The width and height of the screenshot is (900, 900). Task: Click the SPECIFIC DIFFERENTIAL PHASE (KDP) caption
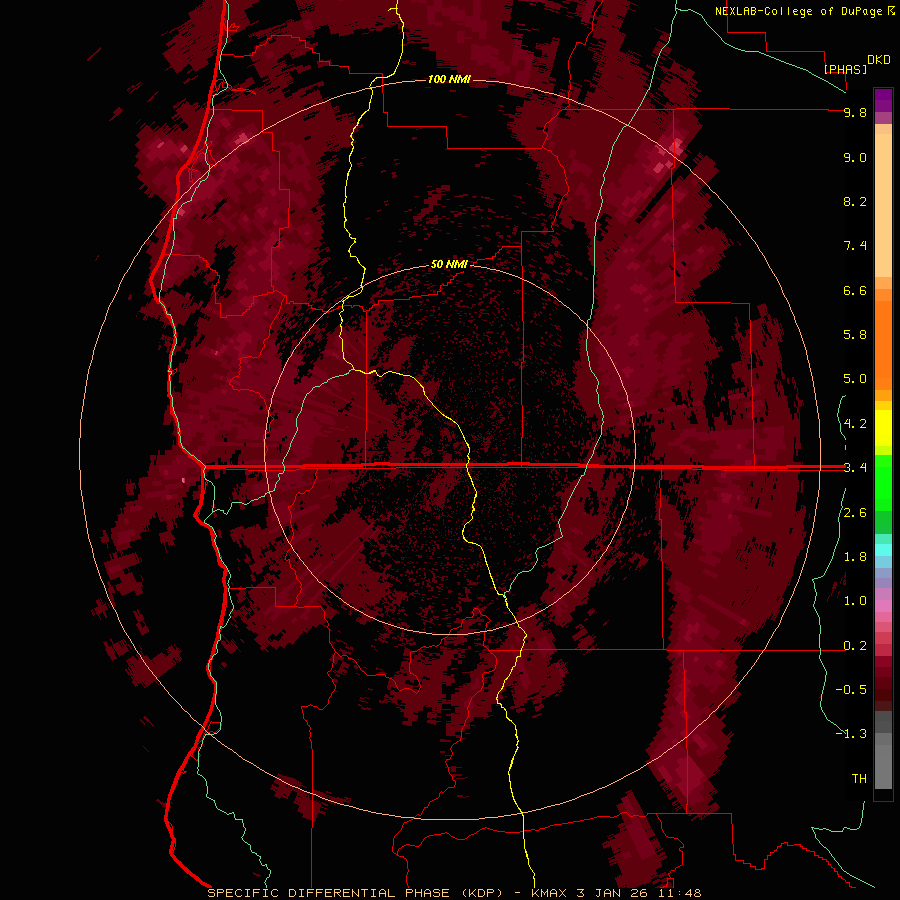coord(357,893)
